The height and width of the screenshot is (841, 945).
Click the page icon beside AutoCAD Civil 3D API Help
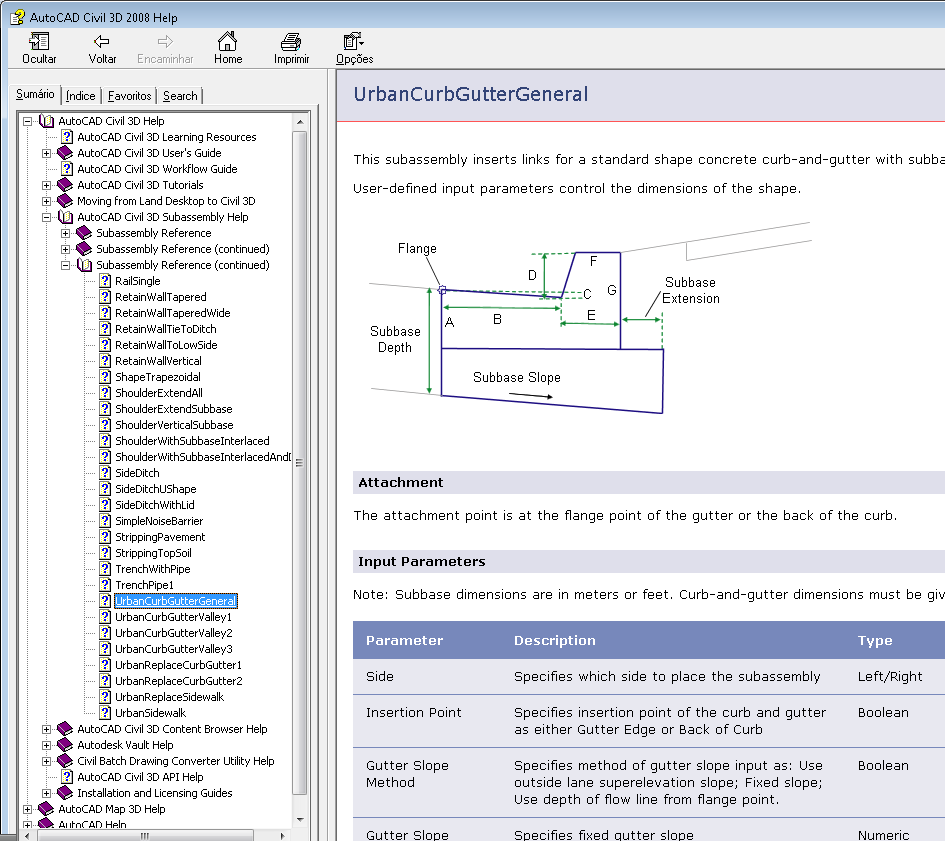(67, 776)
